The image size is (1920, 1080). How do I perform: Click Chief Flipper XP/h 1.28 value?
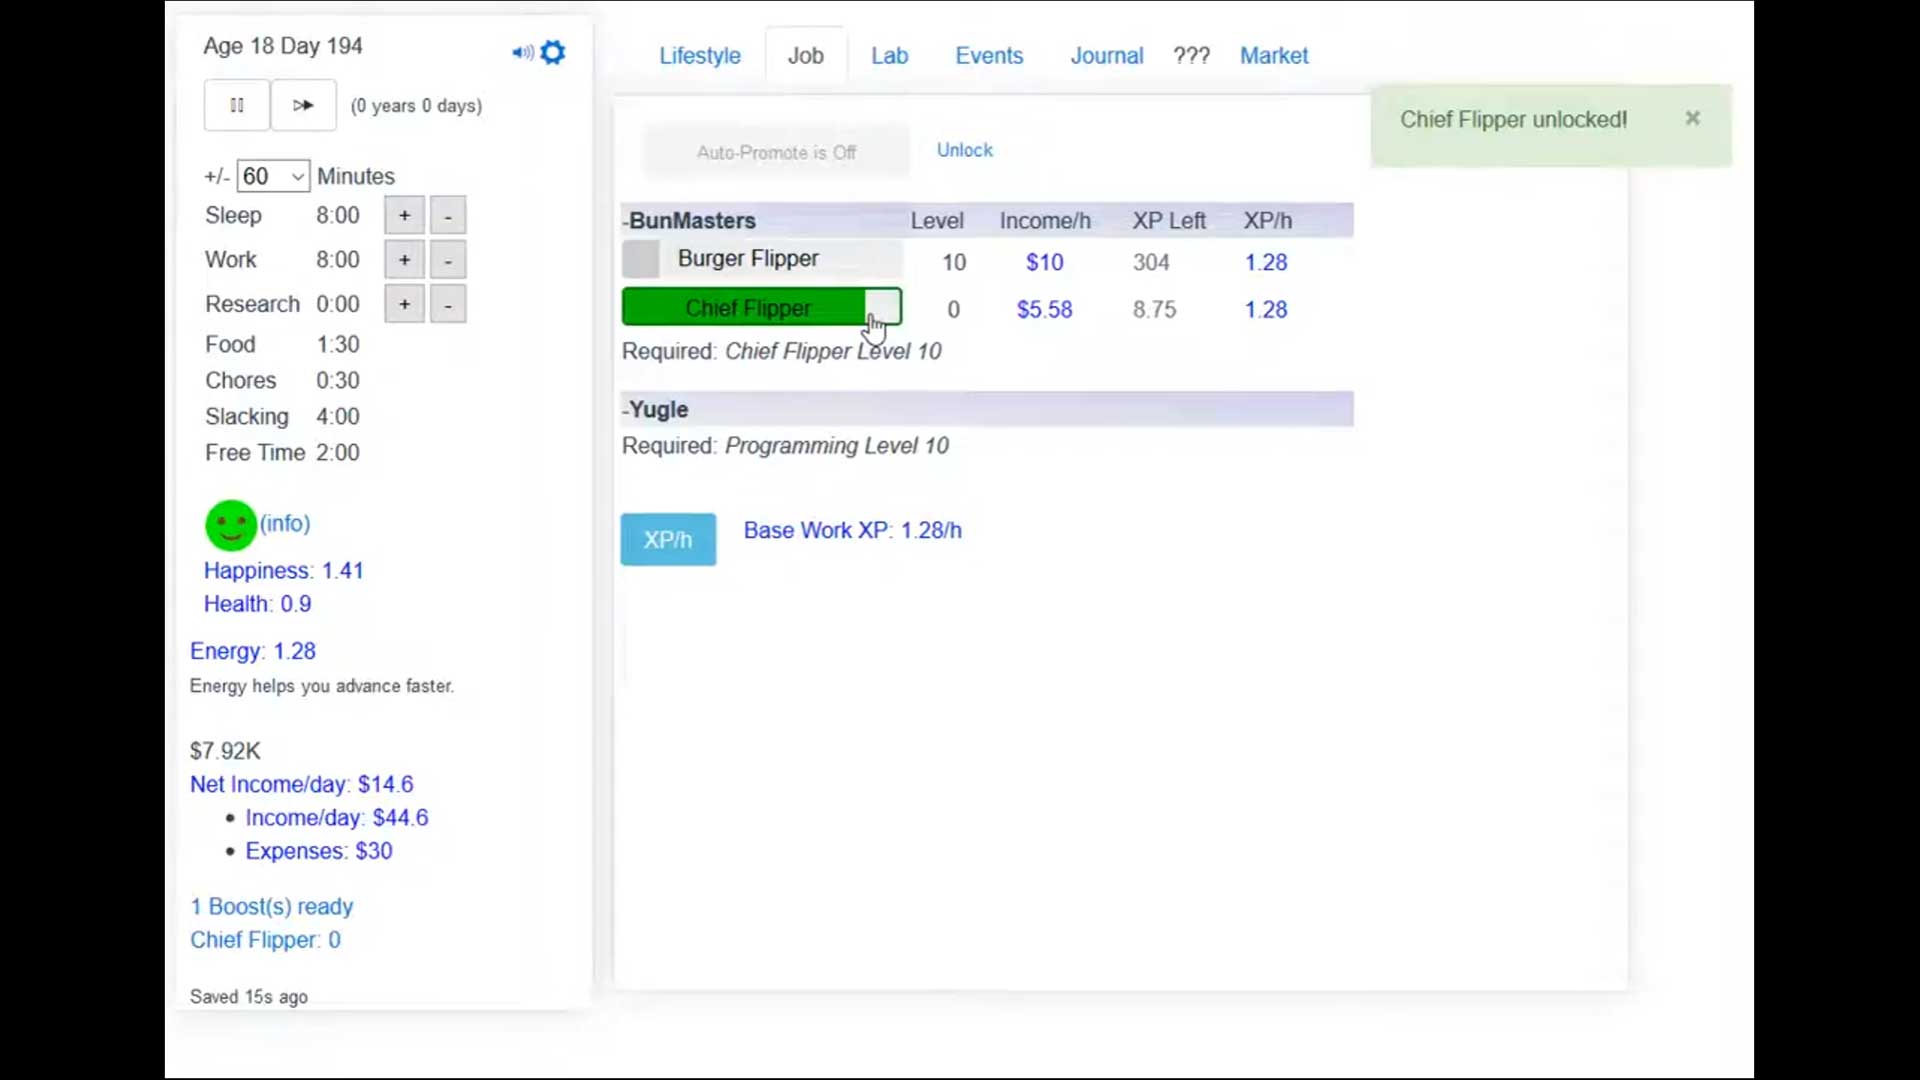point(1265,310)
